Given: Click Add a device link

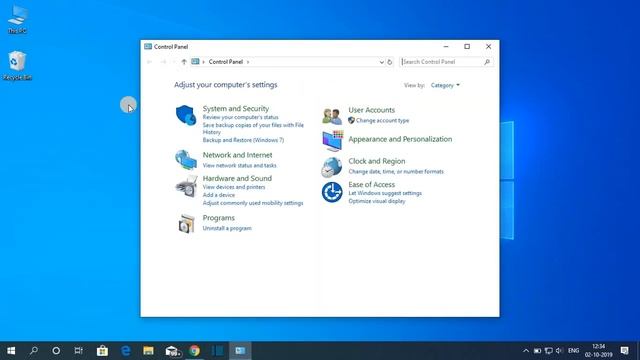Looking at the screenshot, I should pyautogui.click(x=219, y=195).
